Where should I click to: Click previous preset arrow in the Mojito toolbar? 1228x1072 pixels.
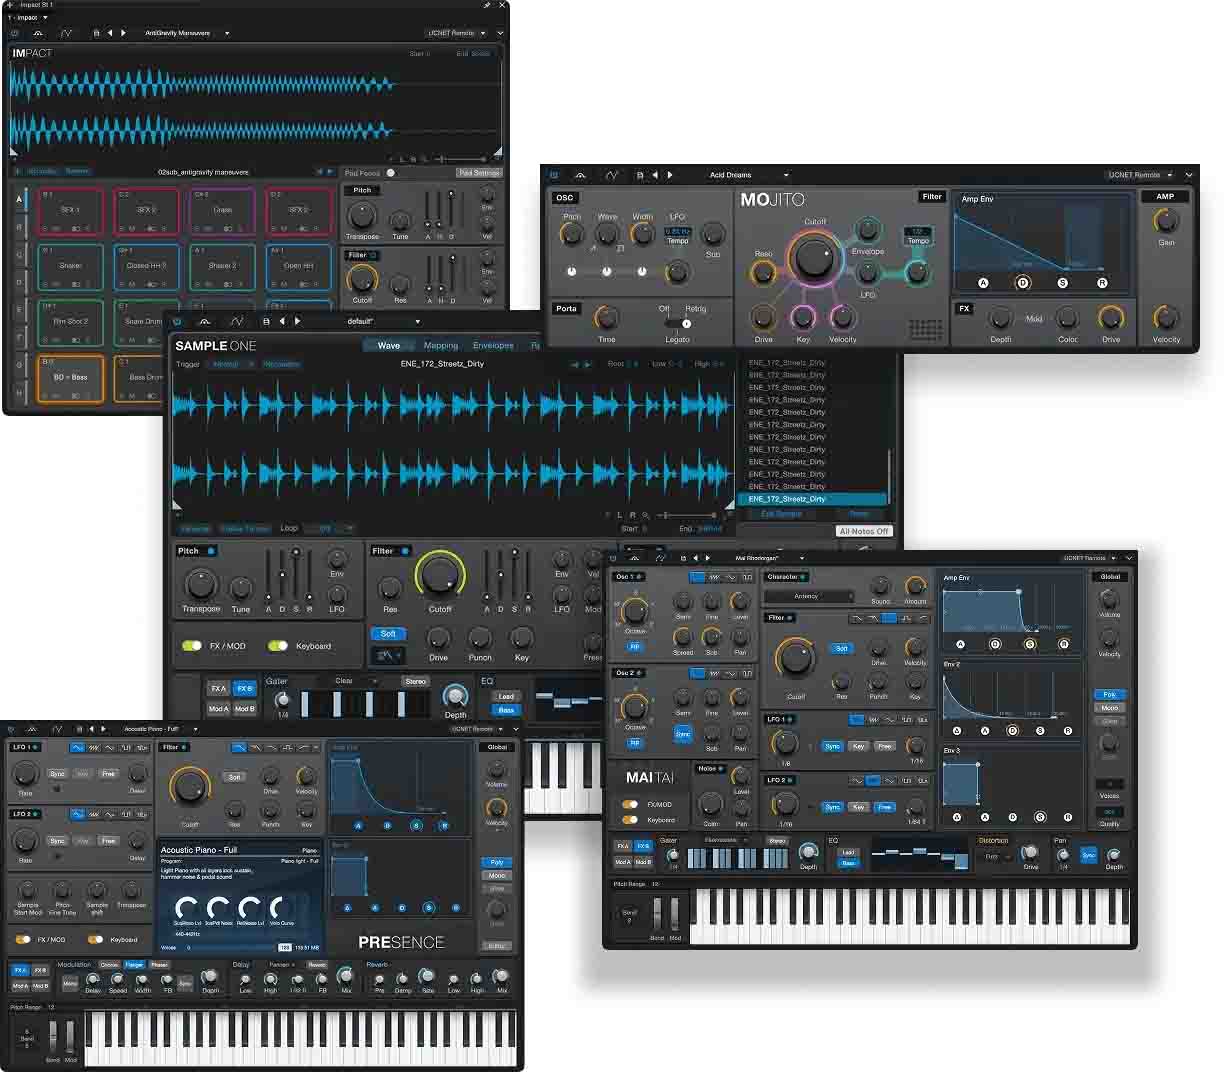click(655, 175)
